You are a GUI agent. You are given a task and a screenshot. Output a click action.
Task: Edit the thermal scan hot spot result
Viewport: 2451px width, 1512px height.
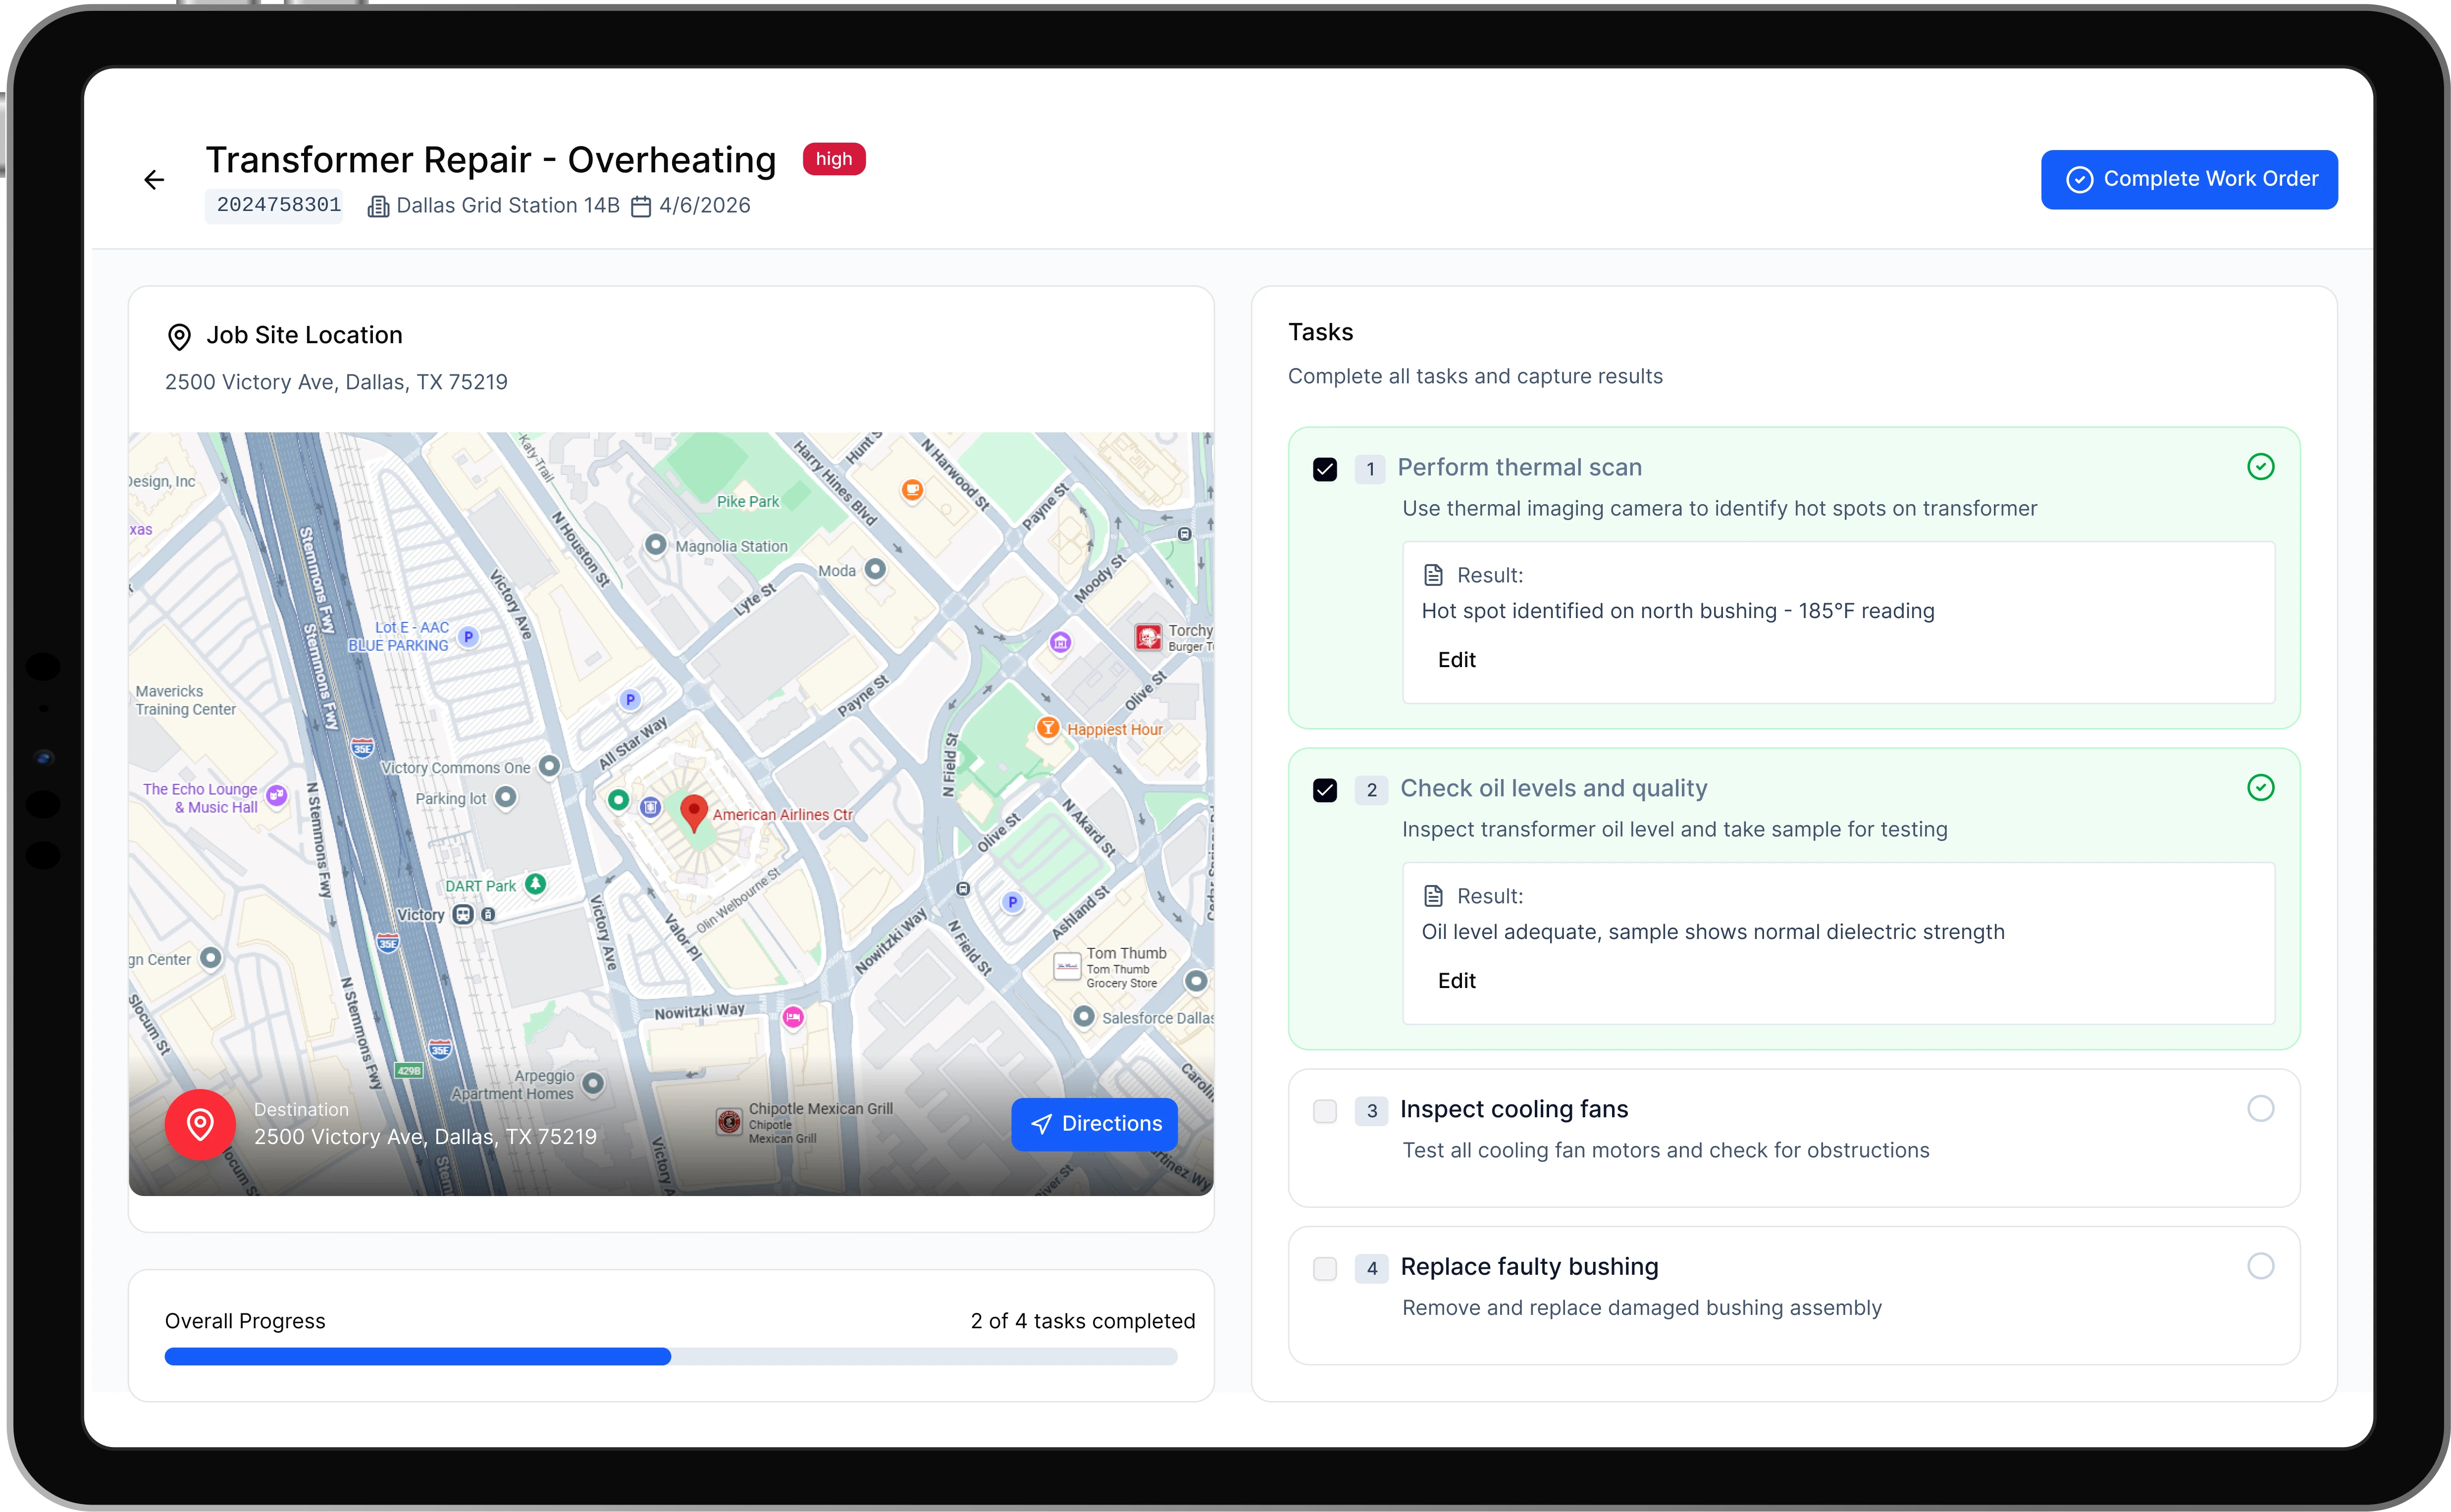click(x=1456, y=660)
